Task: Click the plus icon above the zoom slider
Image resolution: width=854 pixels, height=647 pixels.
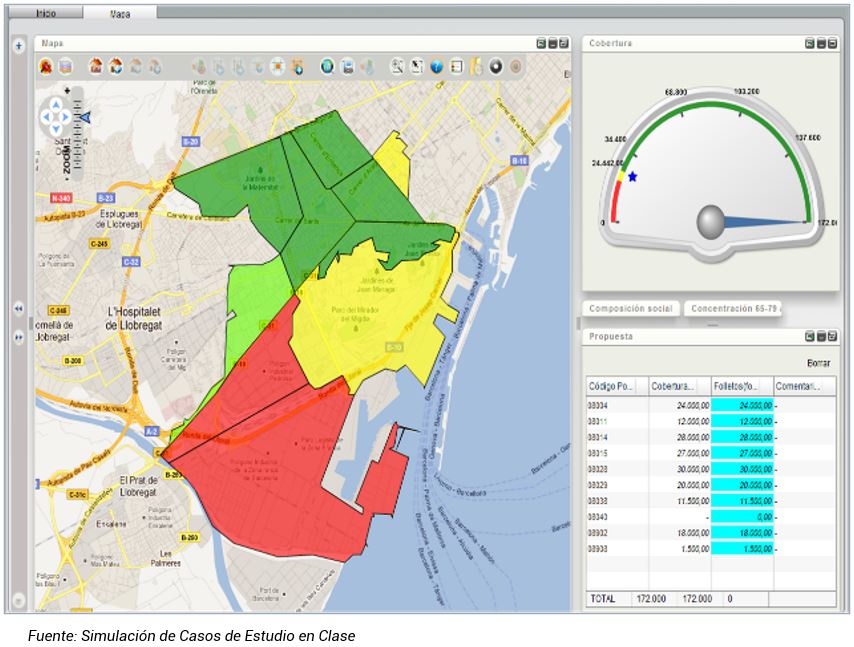Action: (x=67, y=90)
